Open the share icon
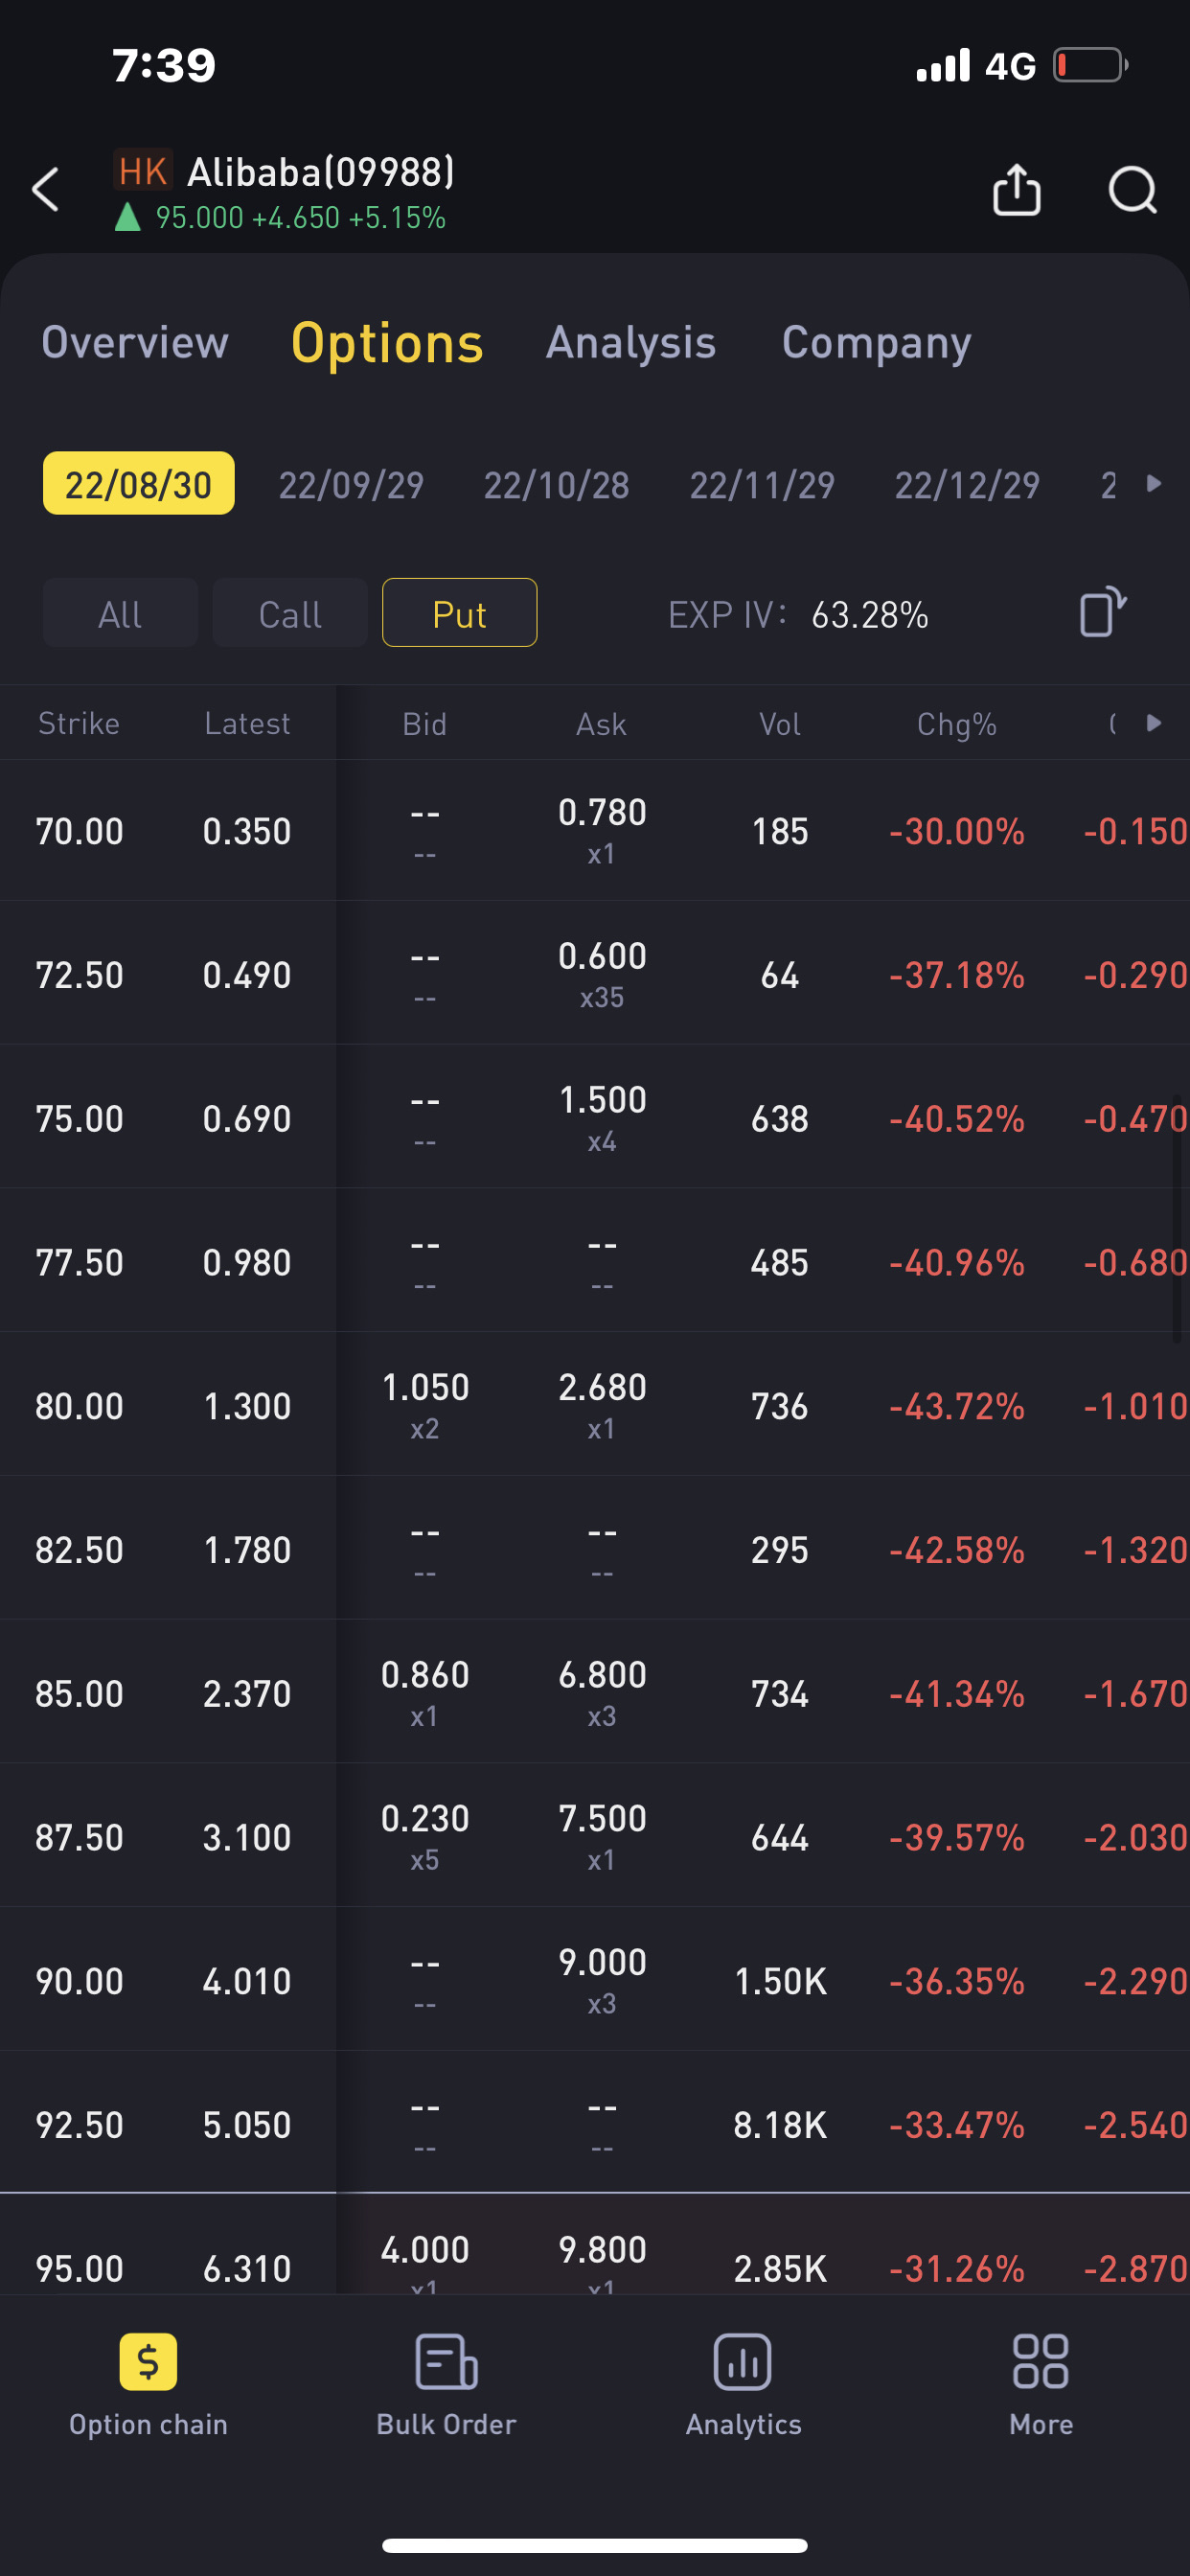1190x2576 pixels. point(1016,190)
